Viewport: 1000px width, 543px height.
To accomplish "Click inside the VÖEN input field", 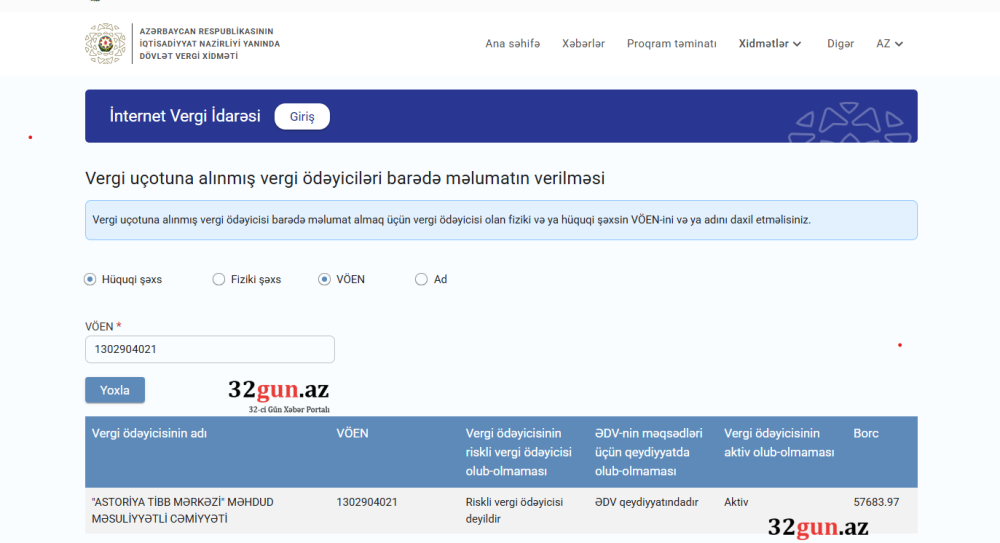I will pos(210,349).
